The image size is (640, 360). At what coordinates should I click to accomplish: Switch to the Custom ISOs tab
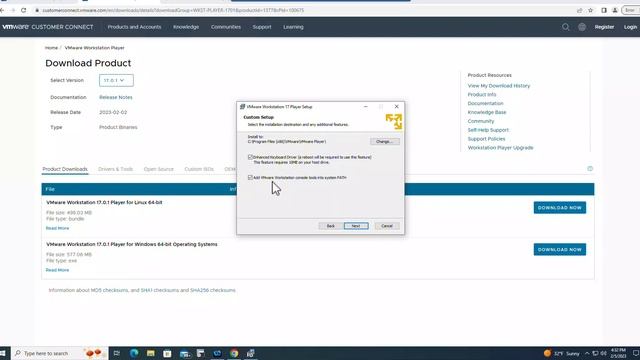point(199,169)
